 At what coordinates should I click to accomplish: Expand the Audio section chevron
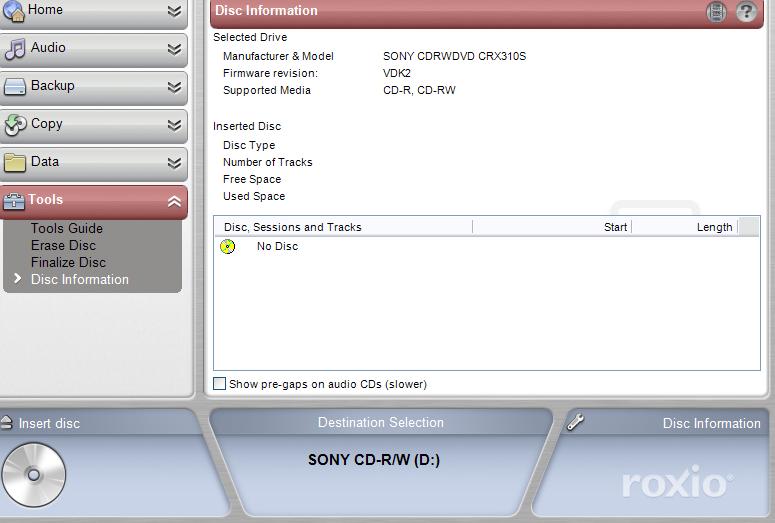174,49
